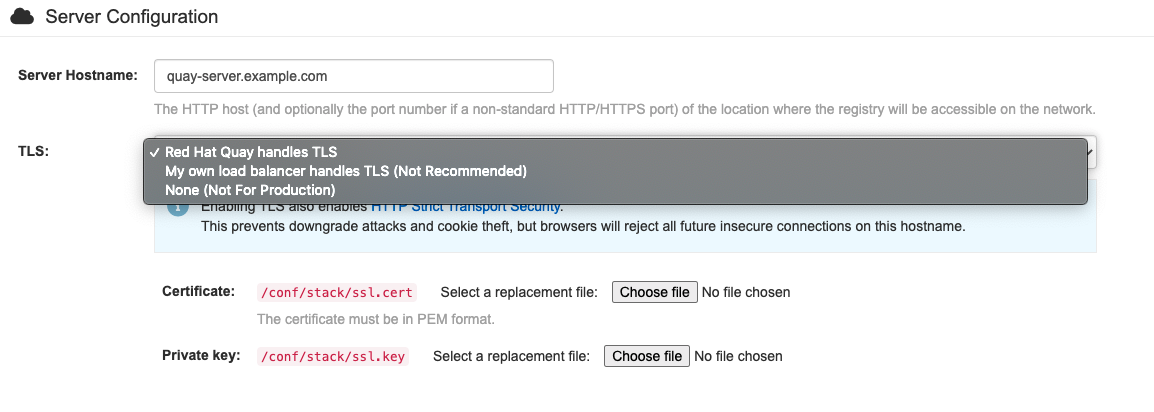Select "My own load balancer handles TLS" option
The height and width of the screenshot is (412, 1154).
click(345, 171)
